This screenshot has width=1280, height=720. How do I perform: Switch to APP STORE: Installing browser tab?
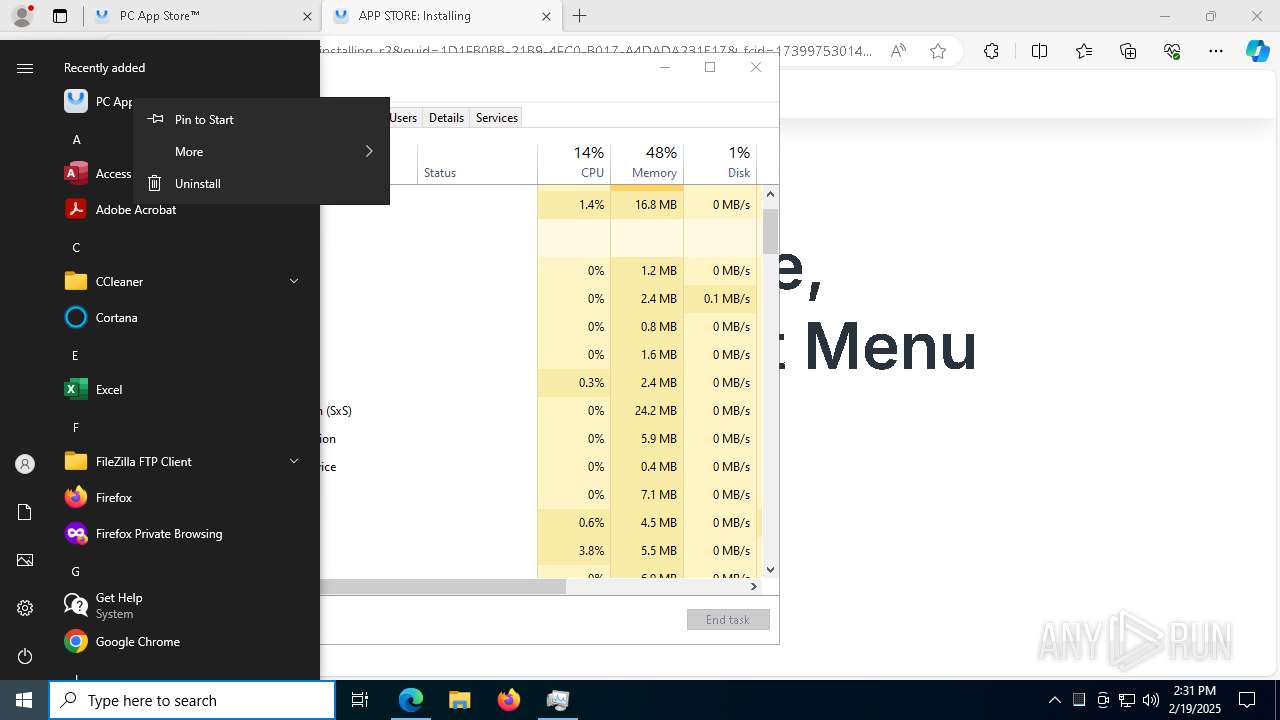(x=440, y=16)
